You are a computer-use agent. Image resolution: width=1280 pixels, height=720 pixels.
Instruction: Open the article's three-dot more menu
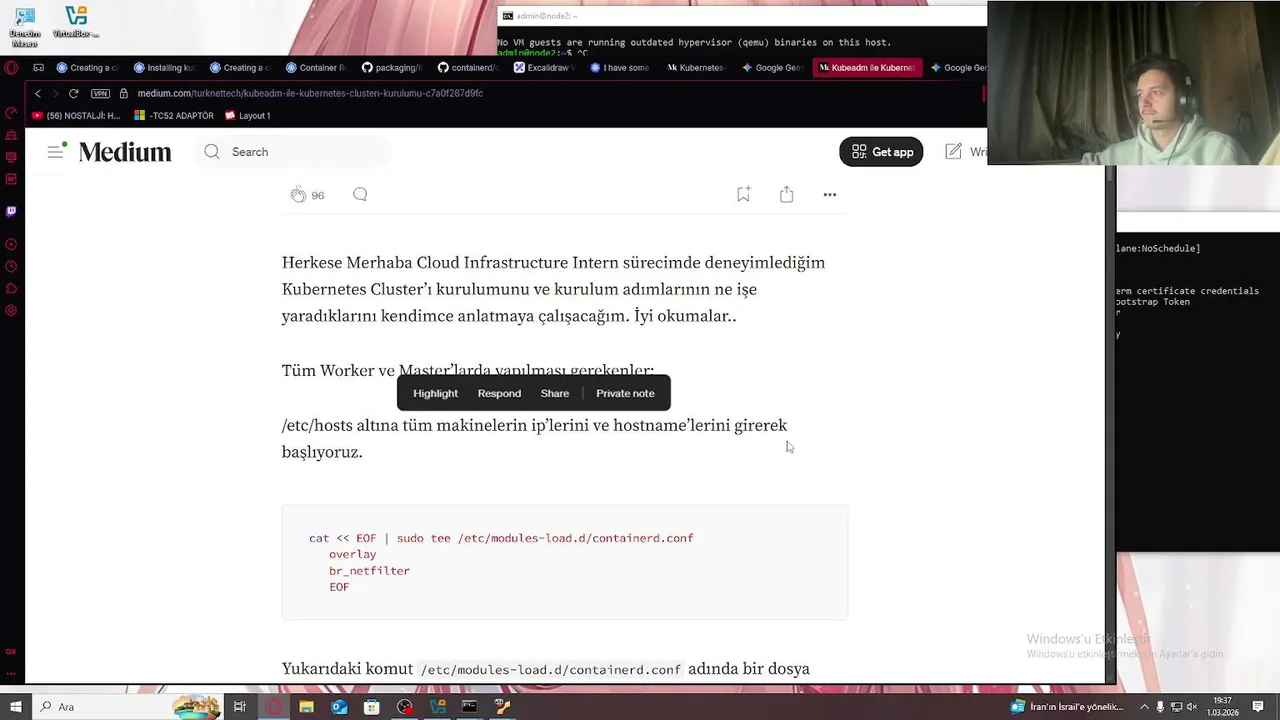point(830,195)
